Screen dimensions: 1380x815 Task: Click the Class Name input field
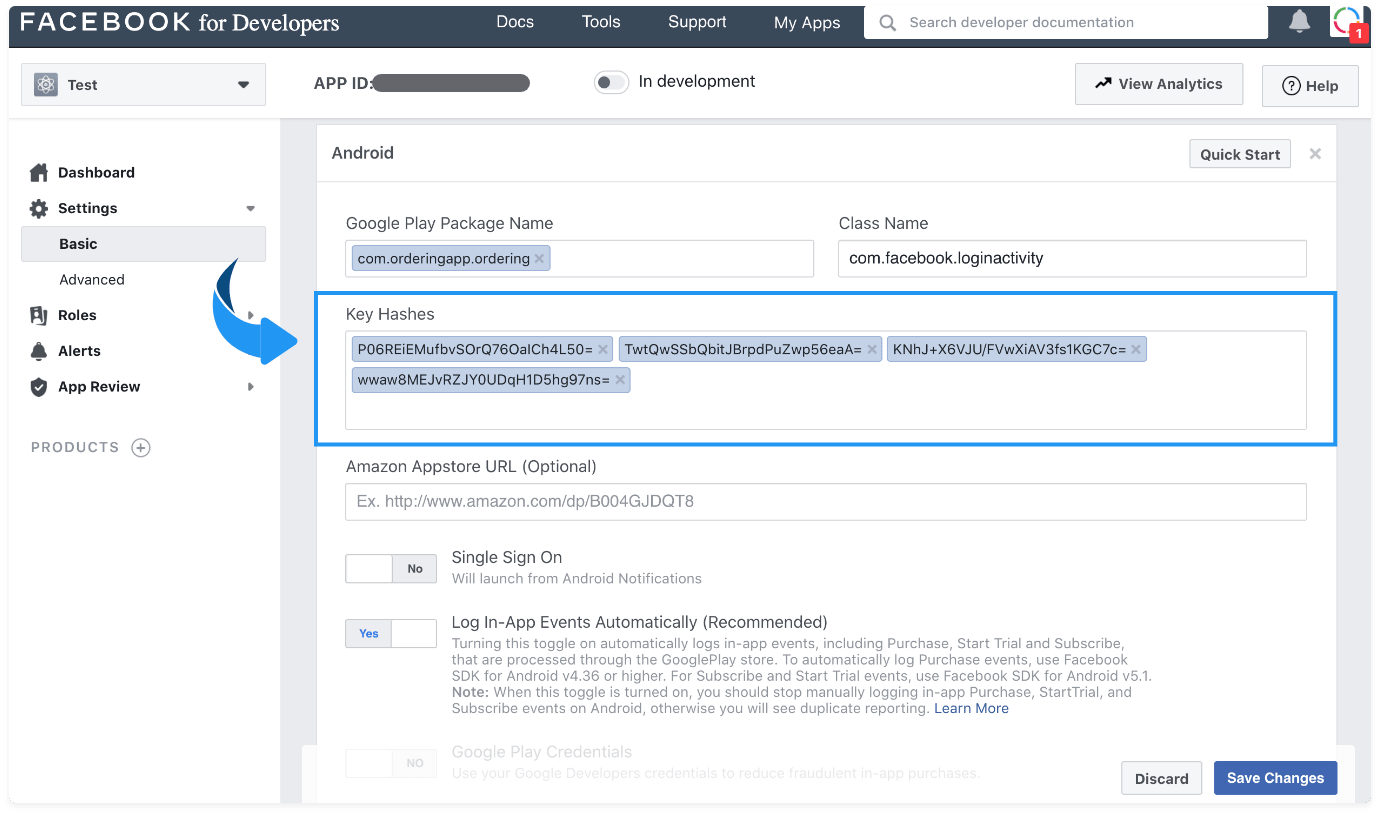point(1072,258)
